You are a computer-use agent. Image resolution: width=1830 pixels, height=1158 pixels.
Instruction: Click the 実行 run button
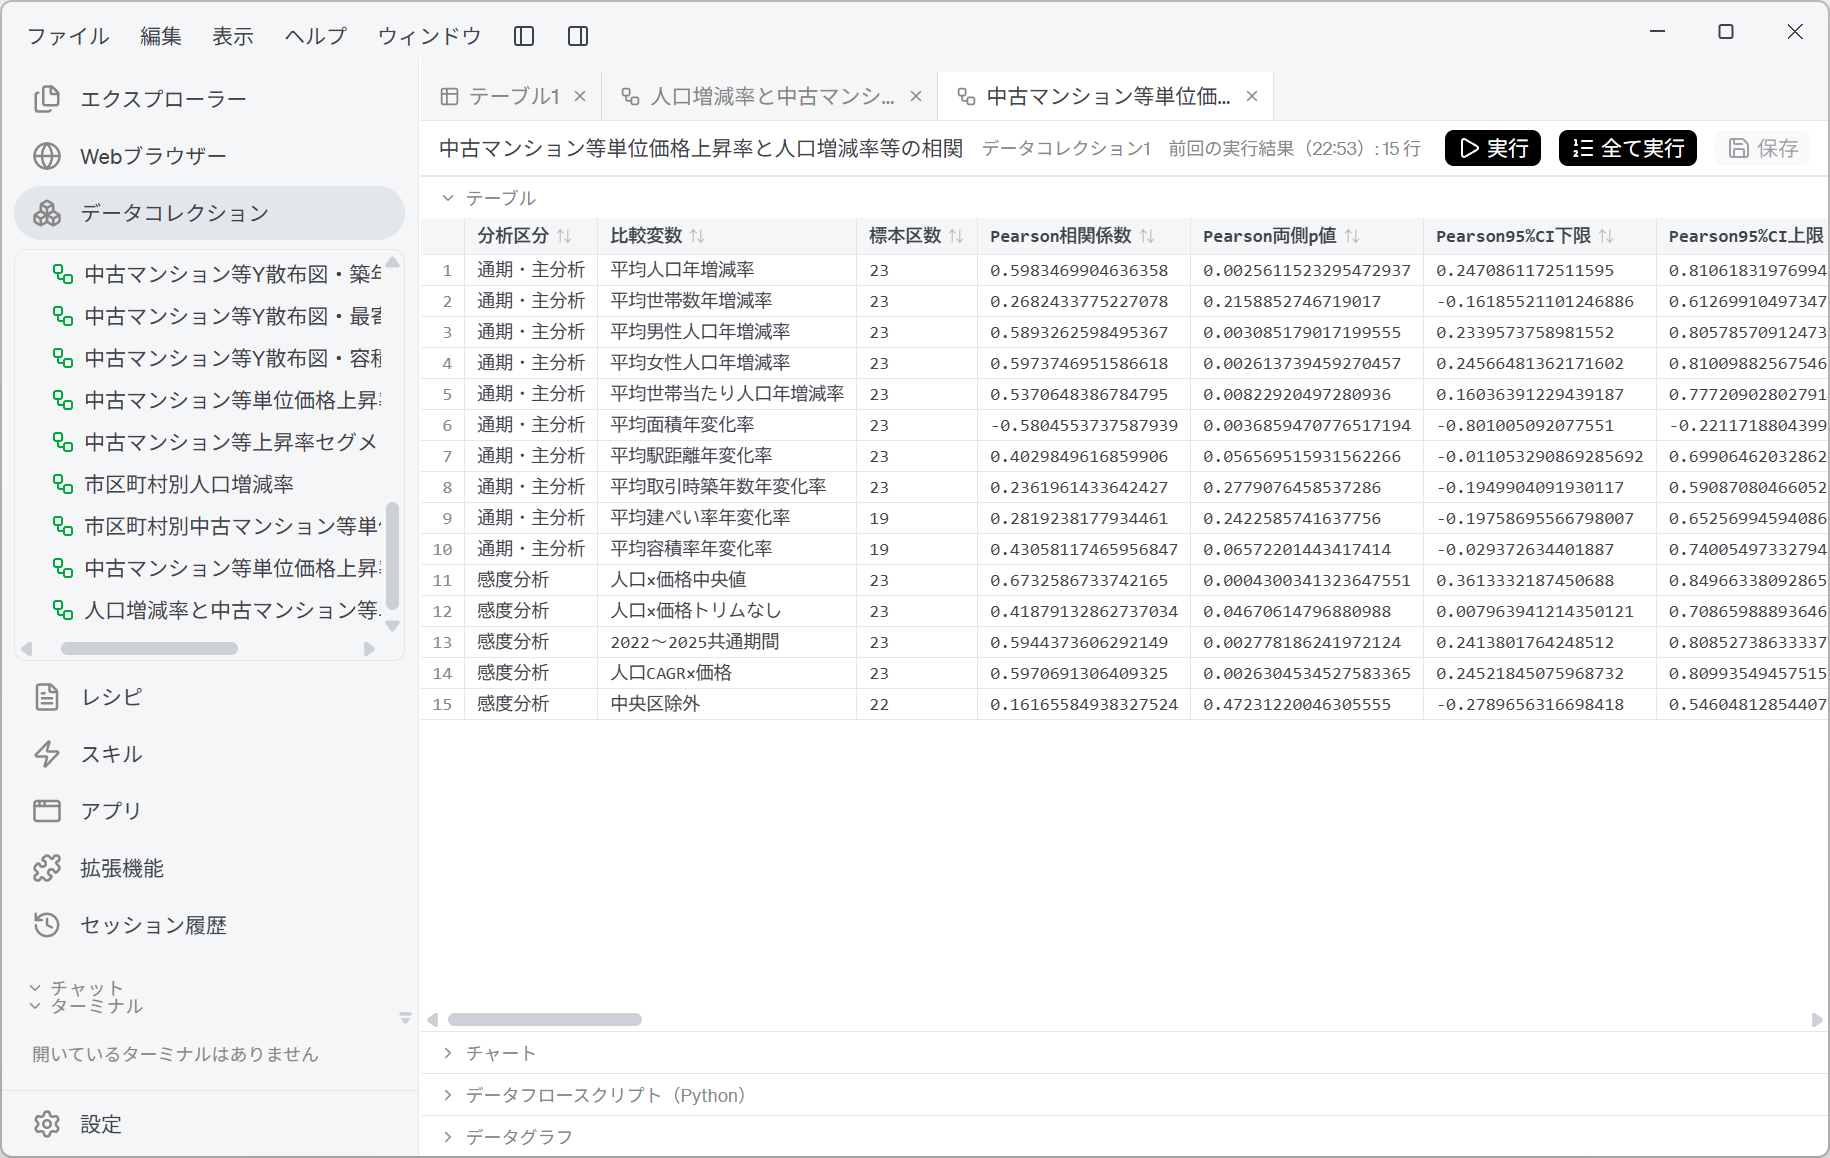1493,148
